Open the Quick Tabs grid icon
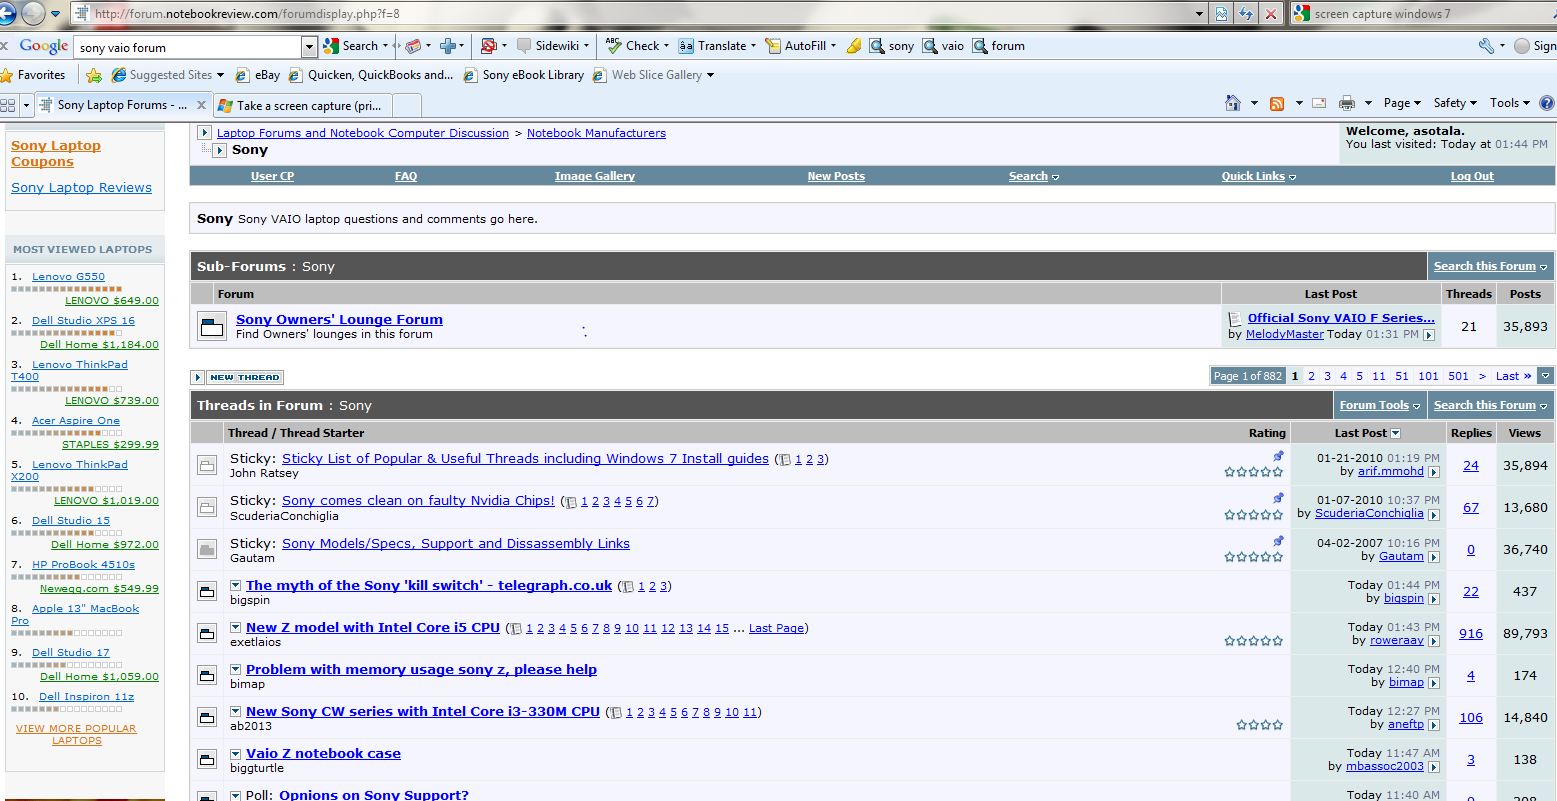This screenshot has width=1557, height=801. (x=8, y=105)
